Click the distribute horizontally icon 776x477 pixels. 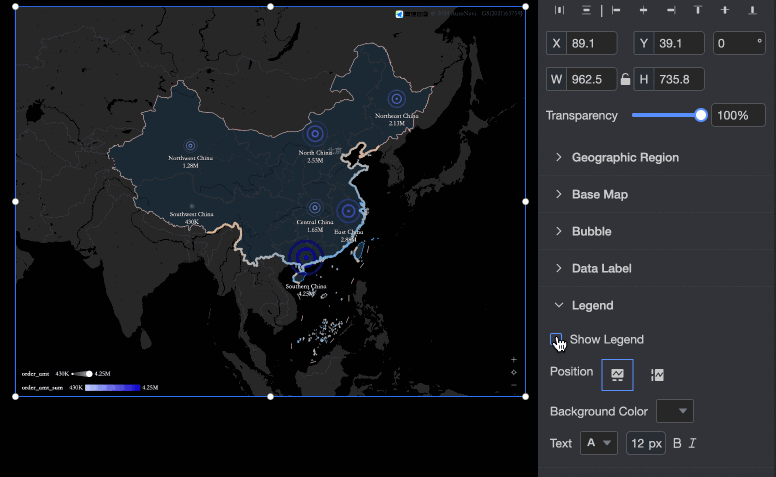click(559, 10)
